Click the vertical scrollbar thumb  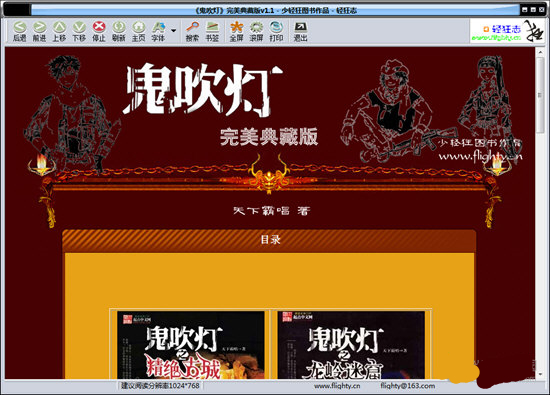point(540,95)
